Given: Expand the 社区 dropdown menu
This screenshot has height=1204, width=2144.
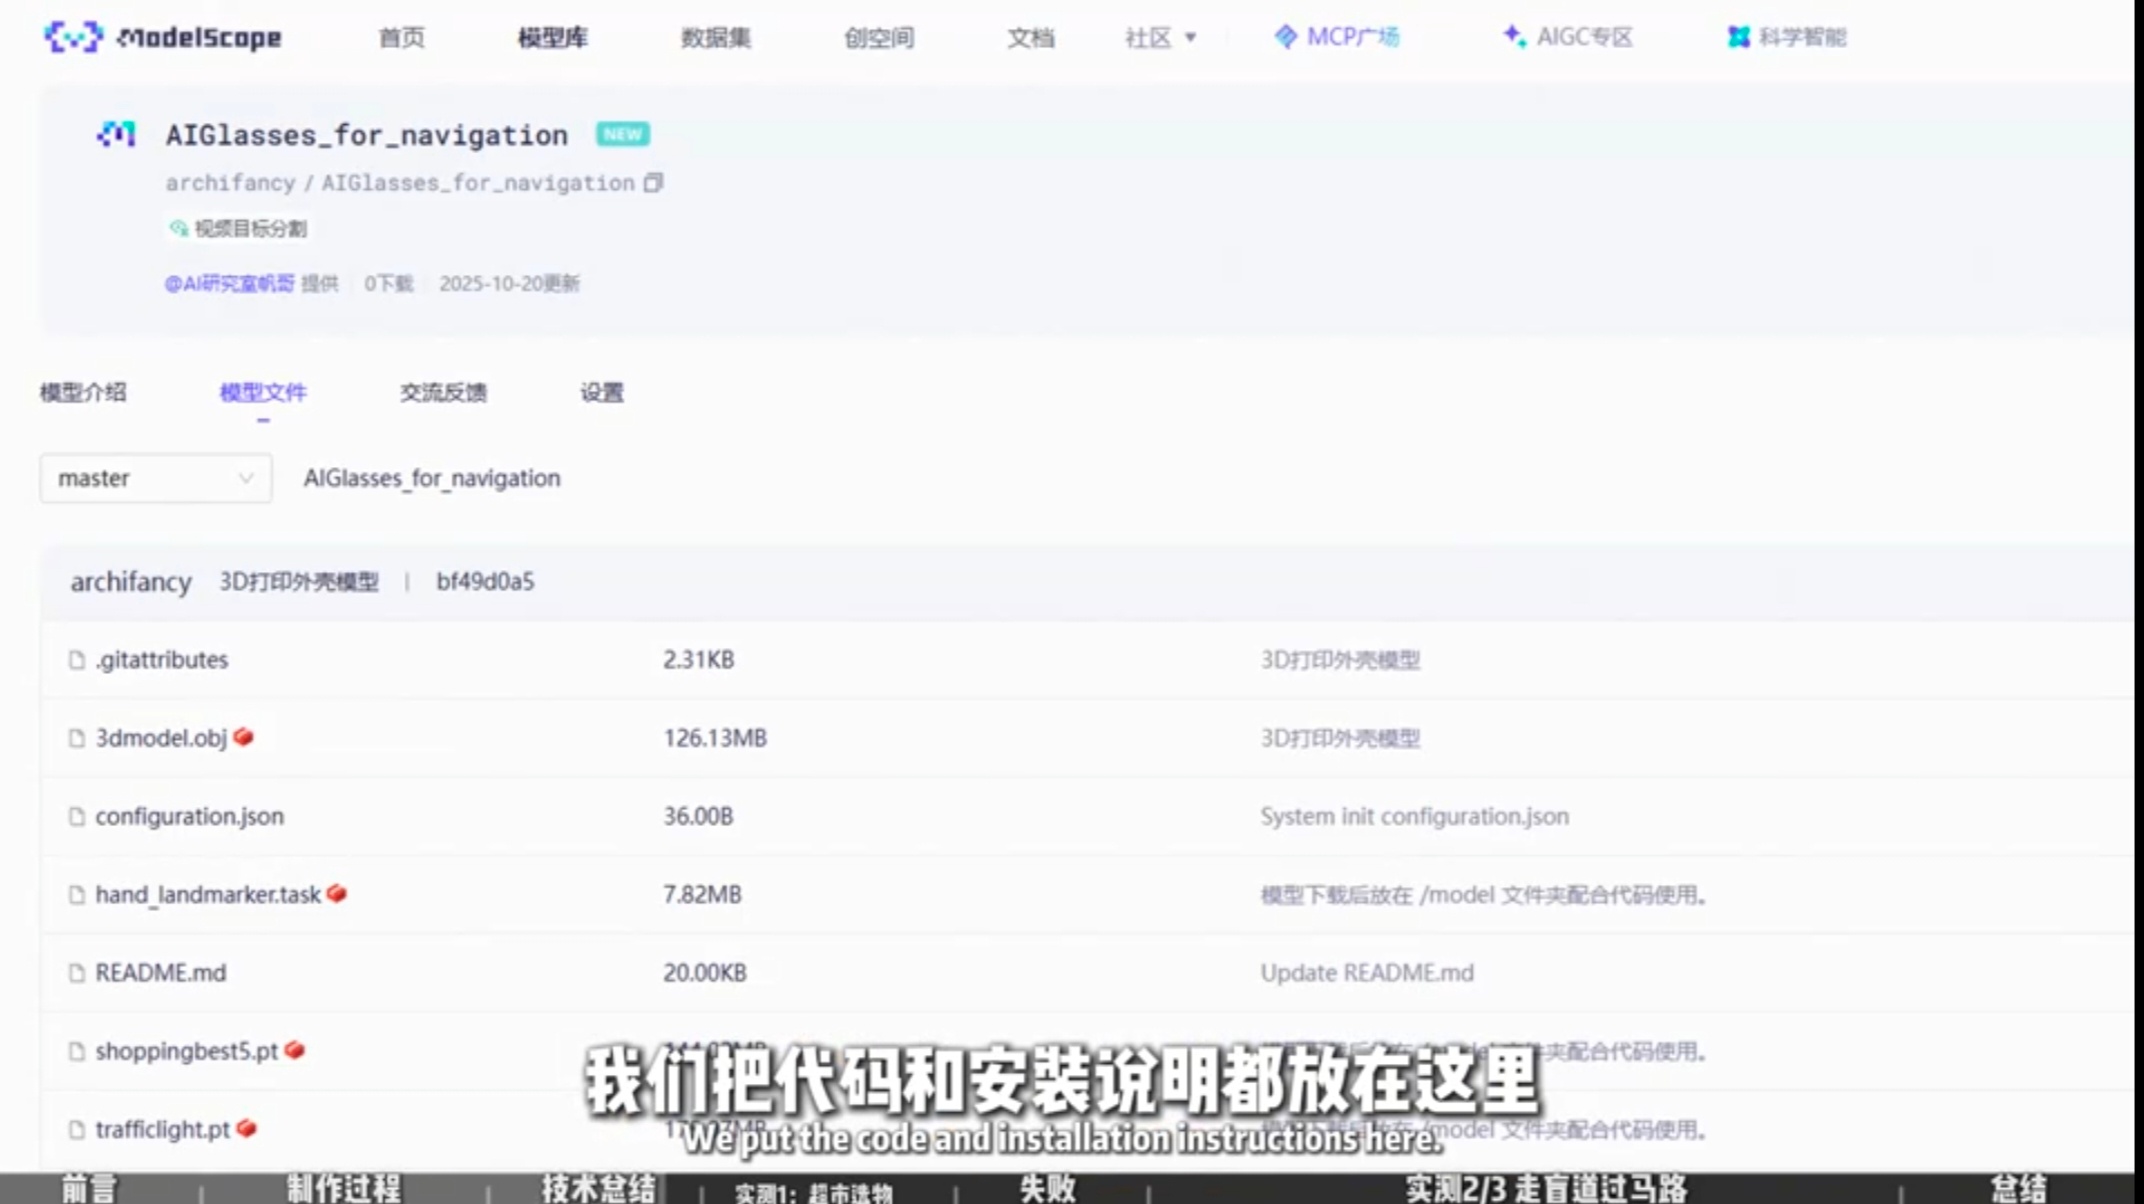Looking at the screenshot, I should tap(1160, 38).
